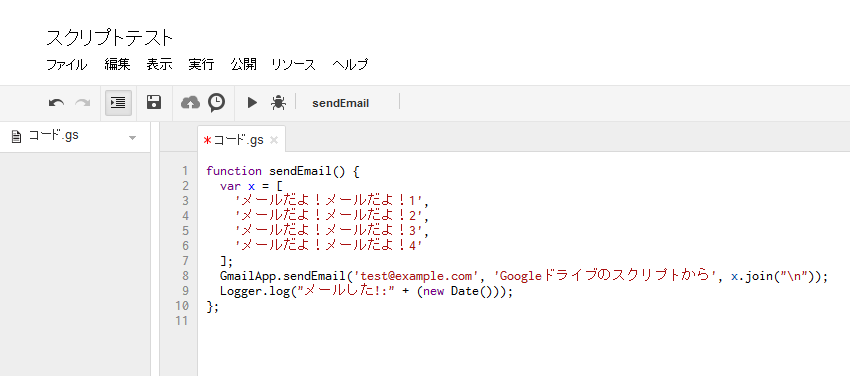Click line number 8 in gutter
The height and width of the screenshot is (376, 850).
(x=185, y=276)
